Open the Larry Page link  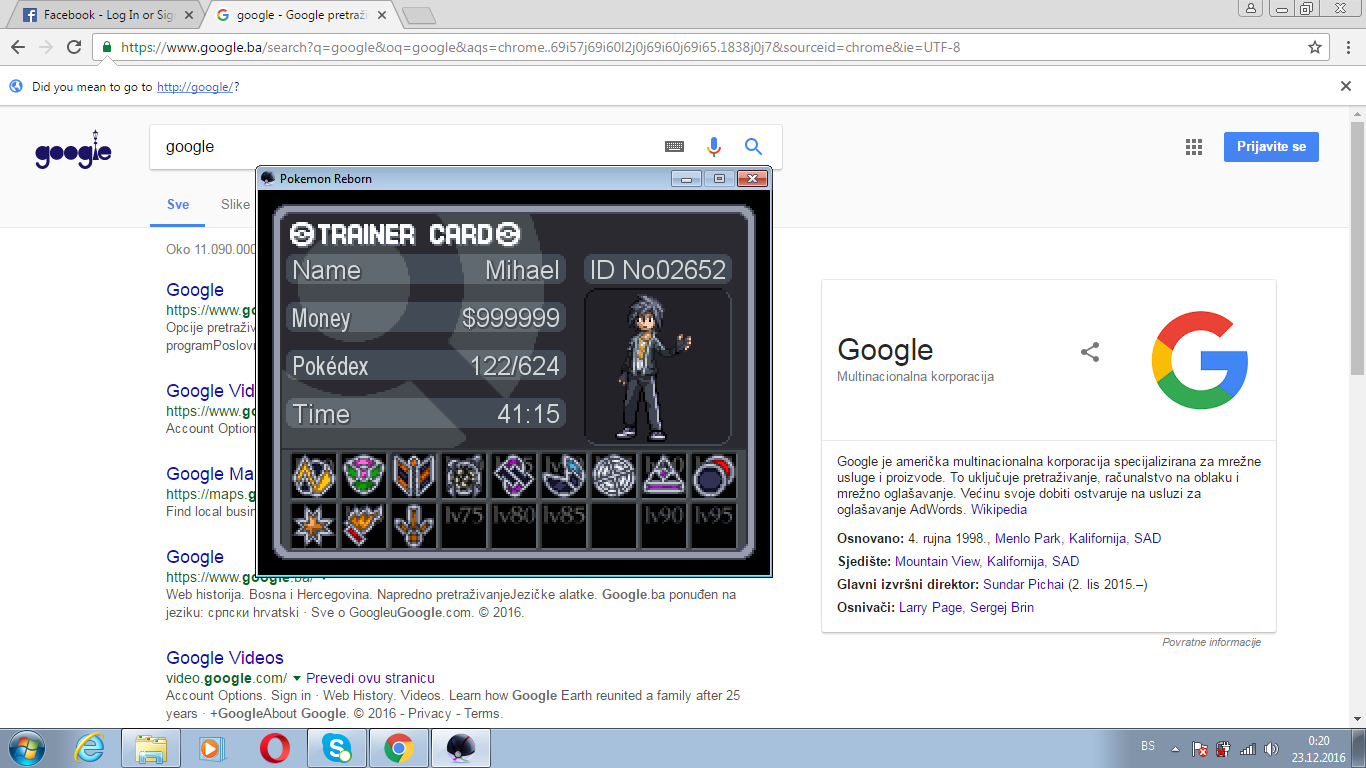pyautogui.click(x=930, y=607)
